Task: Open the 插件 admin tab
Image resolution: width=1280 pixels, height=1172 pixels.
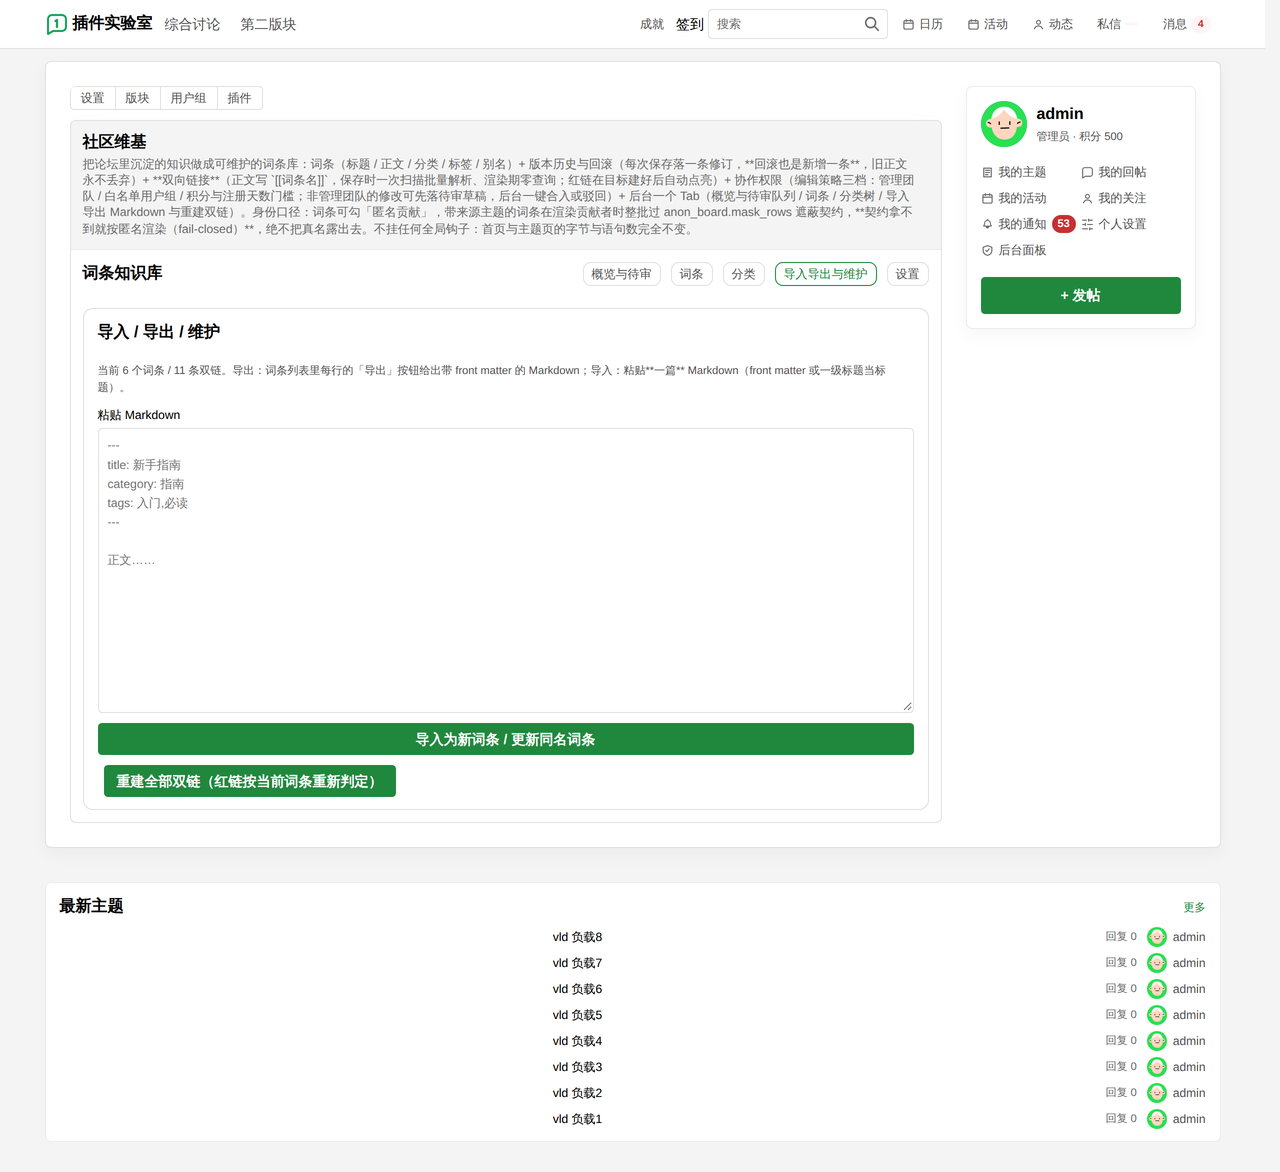Action: pyautogui.click(x=239, y=98)
